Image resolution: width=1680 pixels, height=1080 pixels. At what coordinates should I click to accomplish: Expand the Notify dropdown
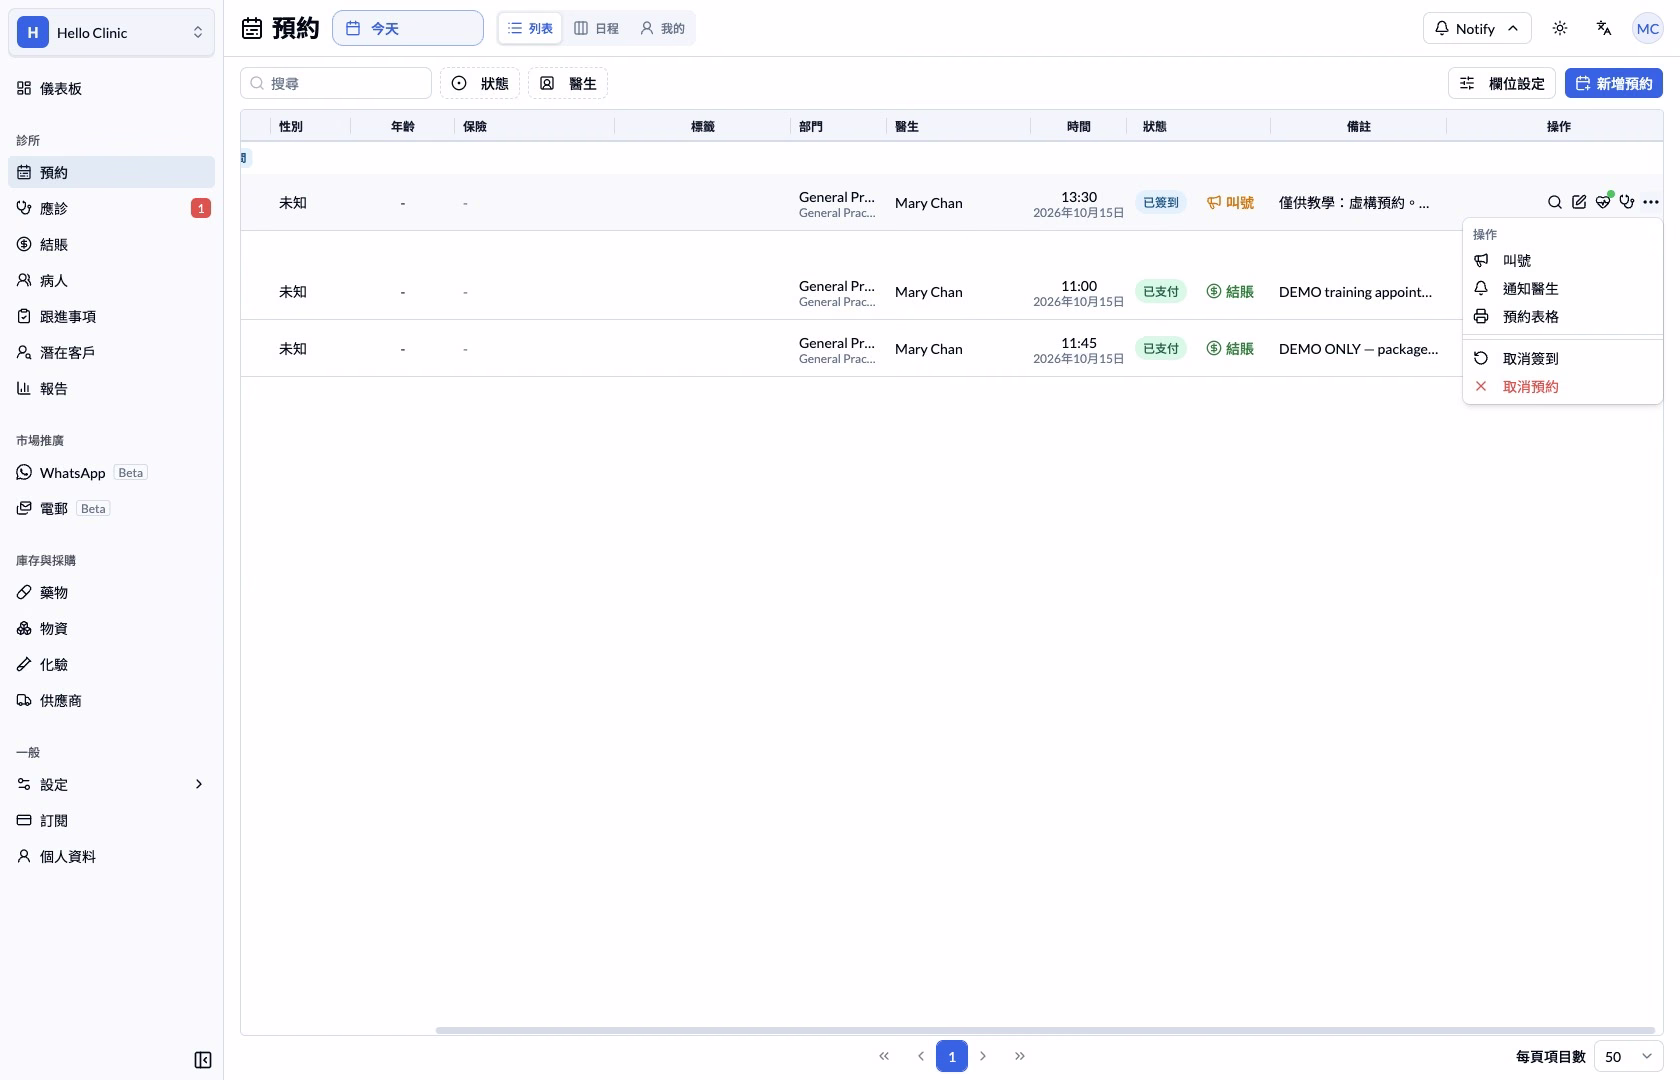point(1477,29)
